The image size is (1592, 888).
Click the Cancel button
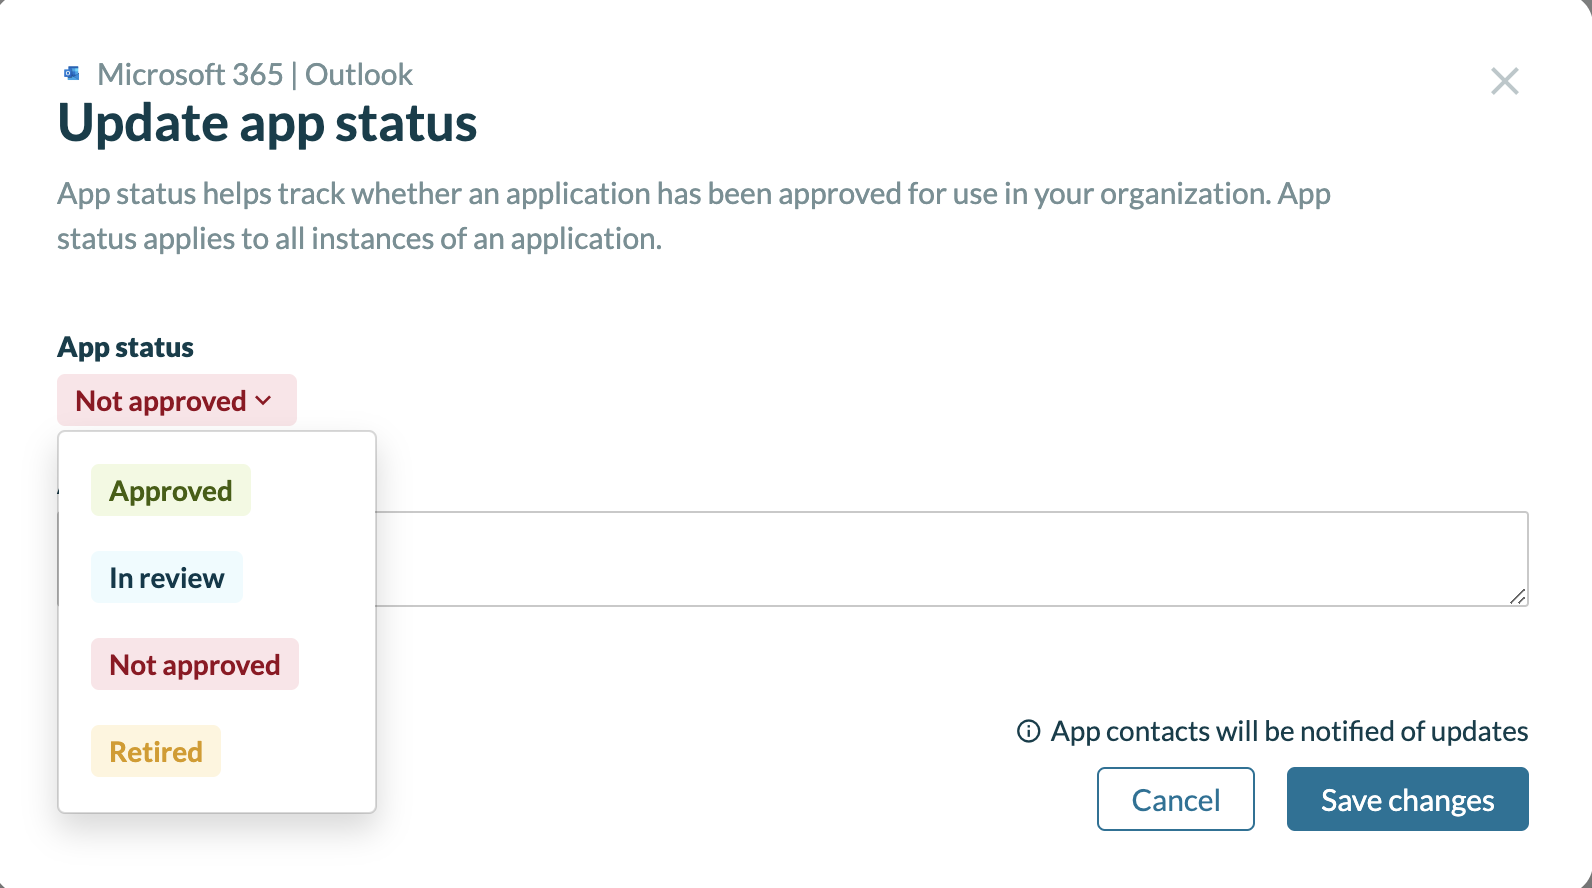point(1175,799)
